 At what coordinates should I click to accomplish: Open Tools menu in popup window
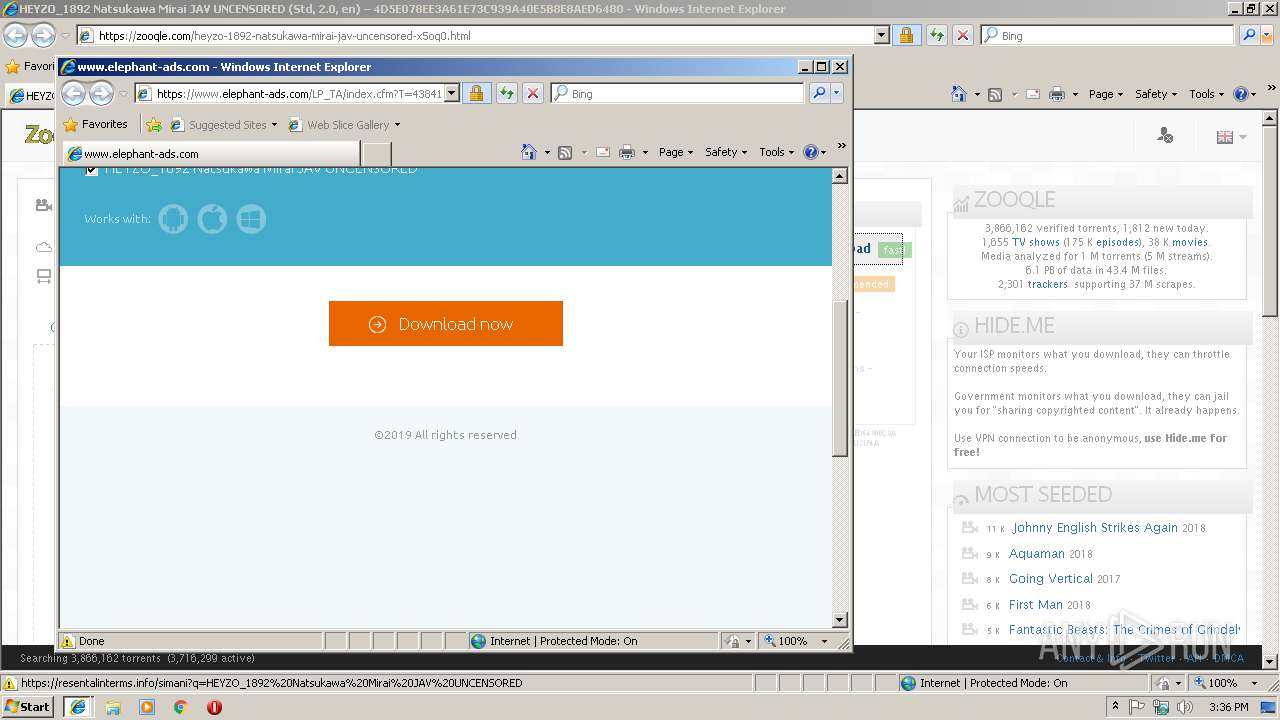point(776,152)
